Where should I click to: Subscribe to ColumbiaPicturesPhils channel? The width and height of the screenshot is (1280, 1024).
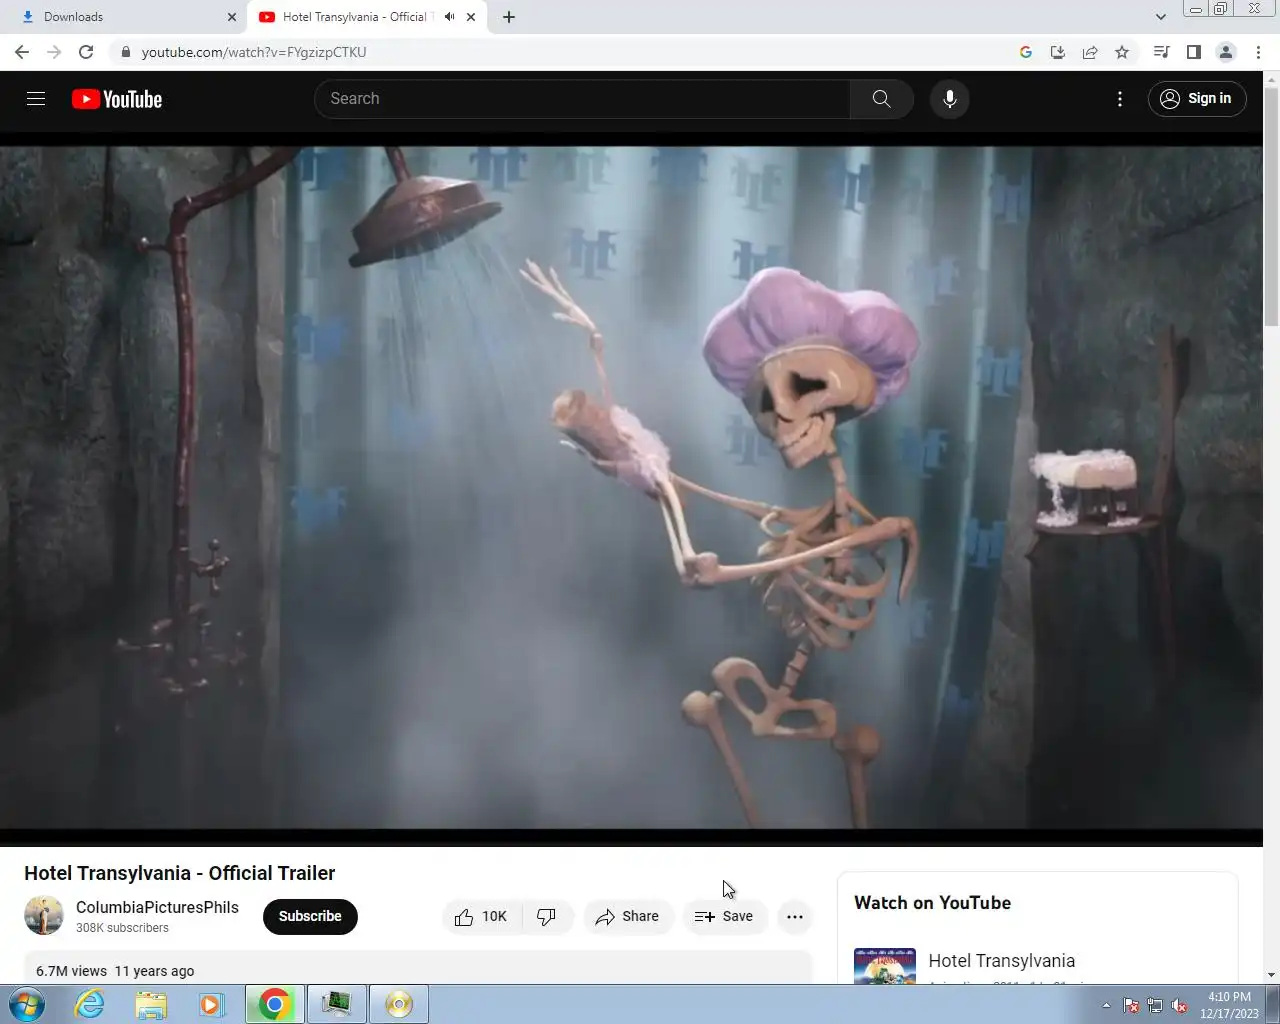[310, 917]
